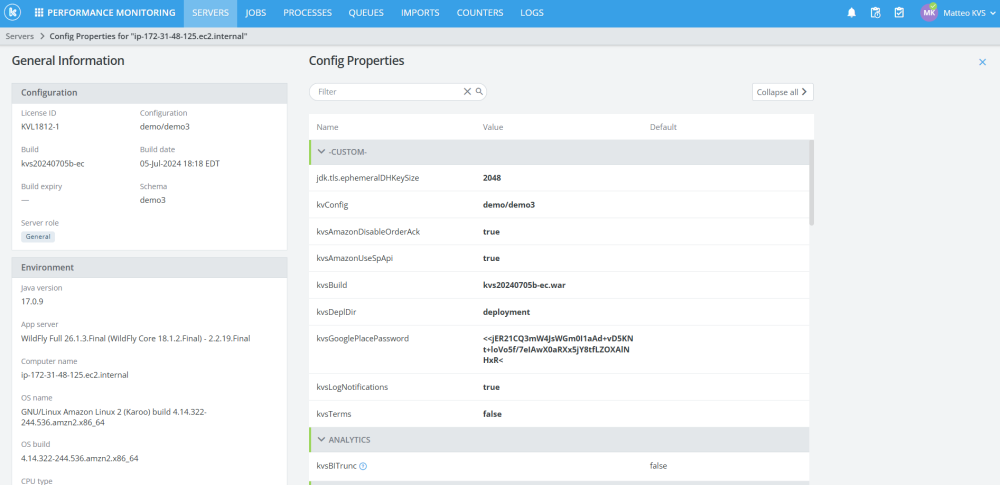Click the Default column header

(663, 127)
